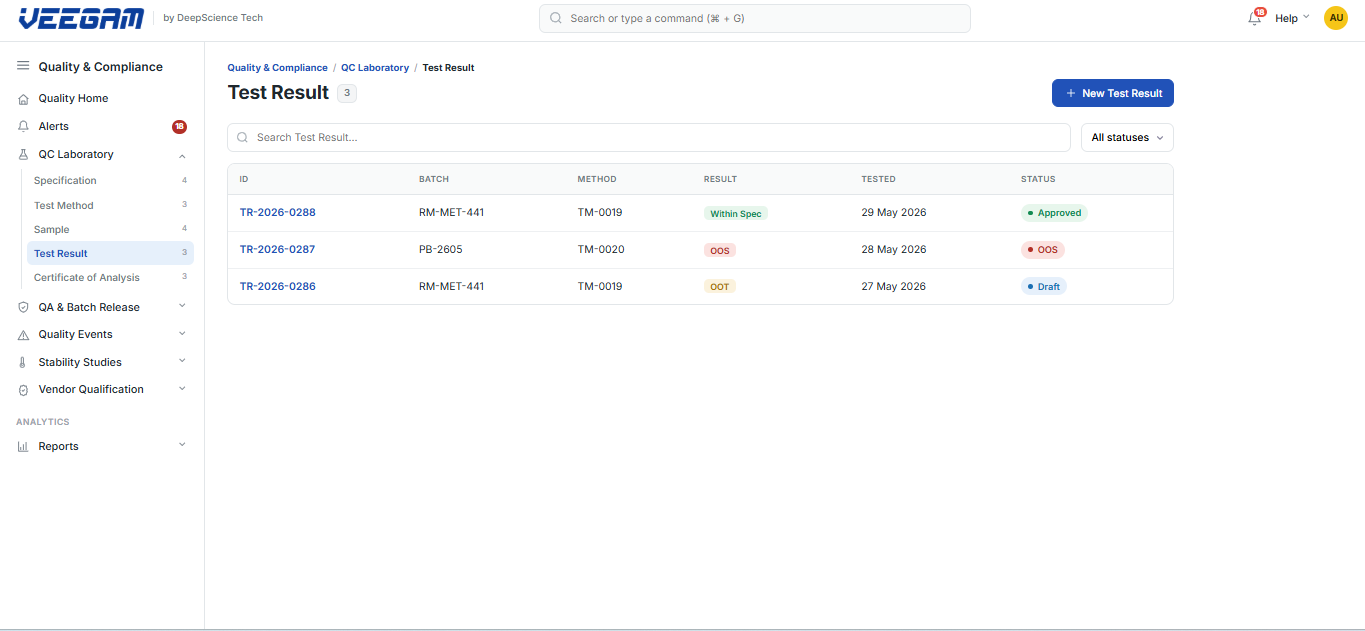Open the AU user avatar

1336,18
